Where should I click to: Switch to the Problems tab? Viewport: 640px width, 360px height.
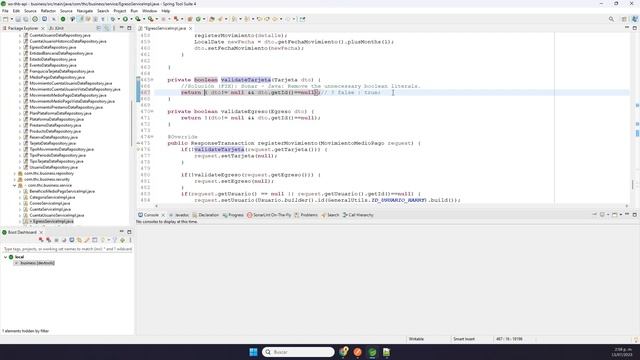click(306, 215)
